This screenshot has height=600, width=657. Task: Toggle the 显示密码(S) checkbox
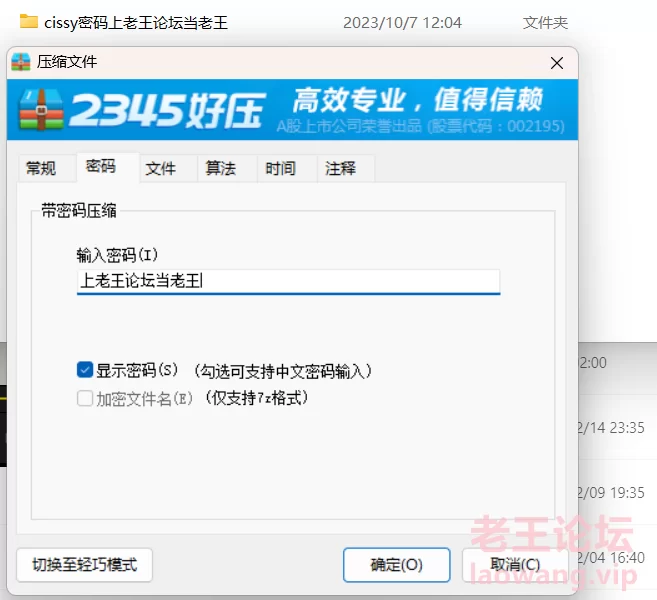click(85, 370)
